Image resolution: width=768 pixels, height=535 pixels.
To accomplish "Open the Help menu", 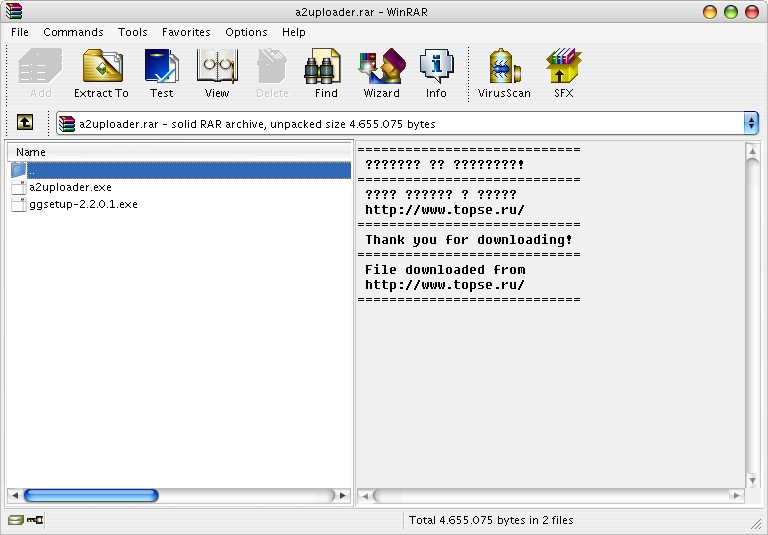I will click(294, 32).
